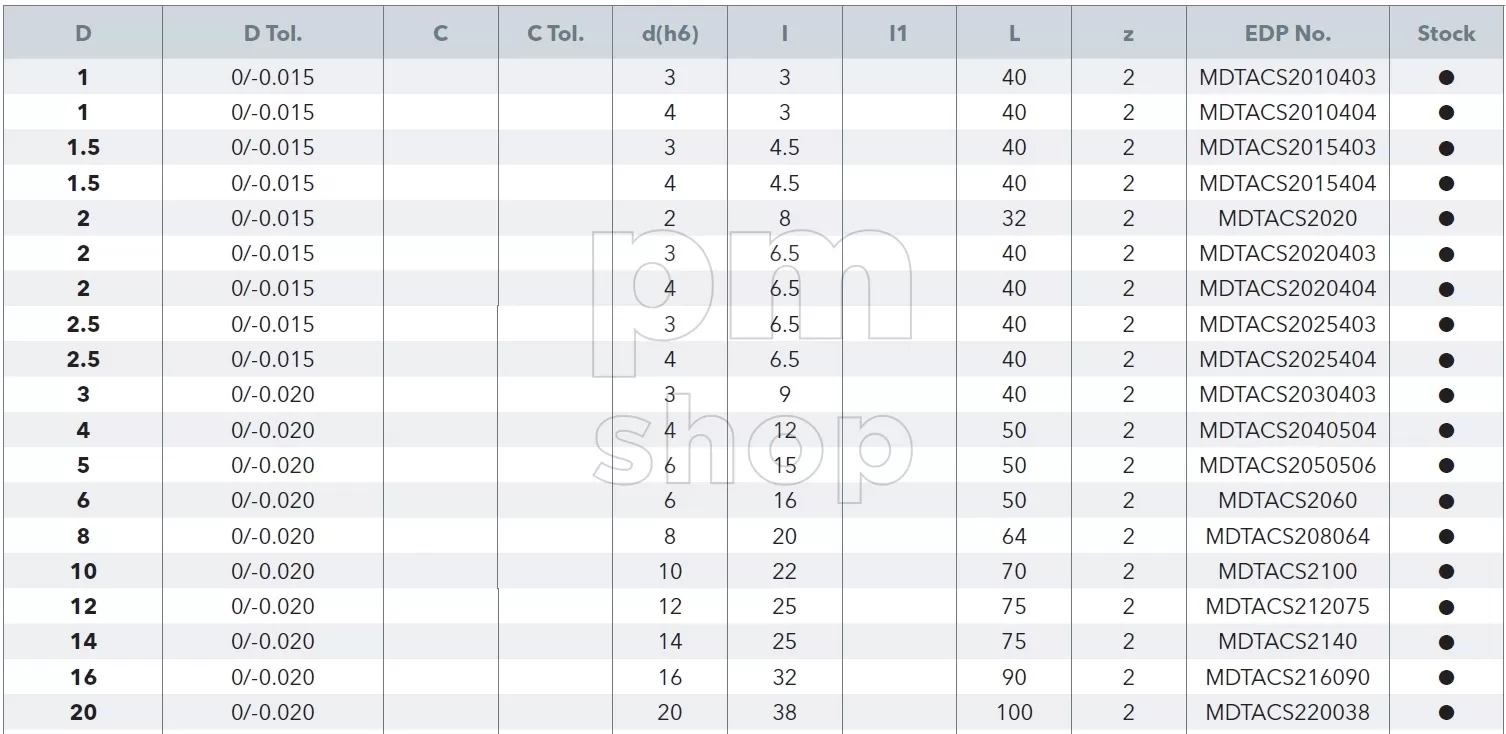The height and width of the screenshot is (734, 1506).
Task: Click the z column header
Action: 1128,34
